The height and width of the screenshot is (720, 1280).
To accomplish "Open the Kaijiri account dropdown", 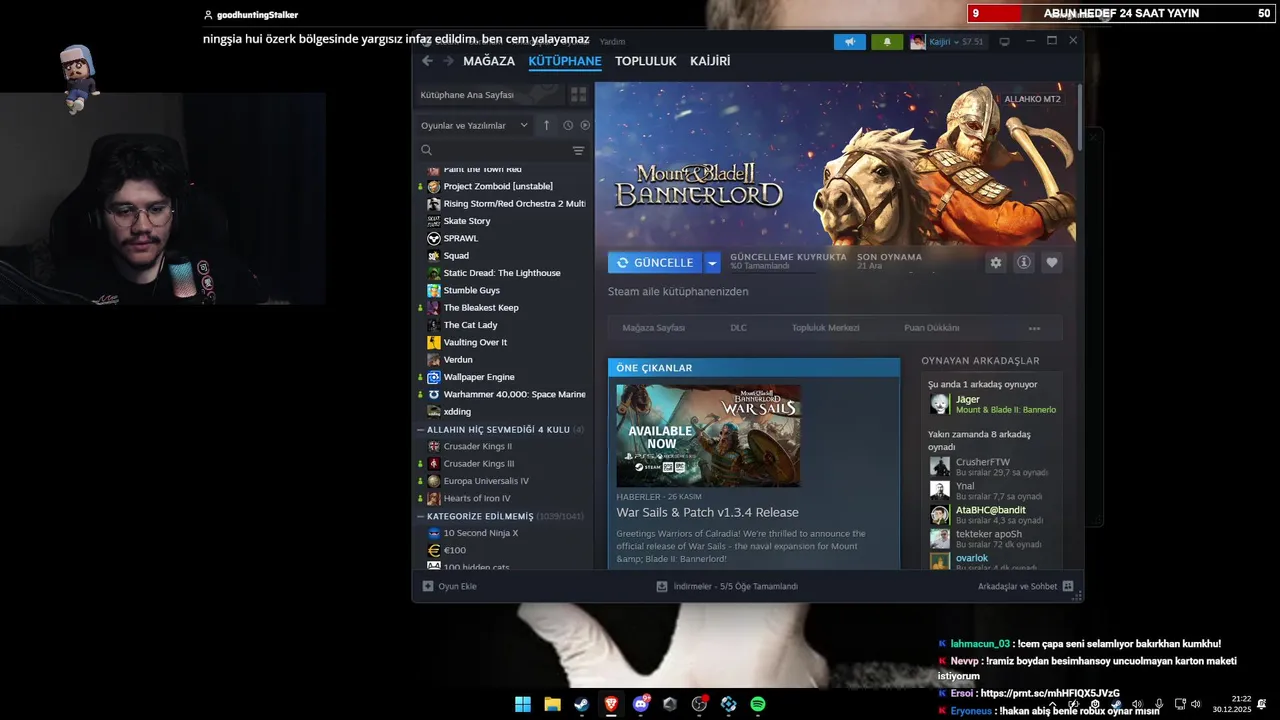I will coord(947,42).
